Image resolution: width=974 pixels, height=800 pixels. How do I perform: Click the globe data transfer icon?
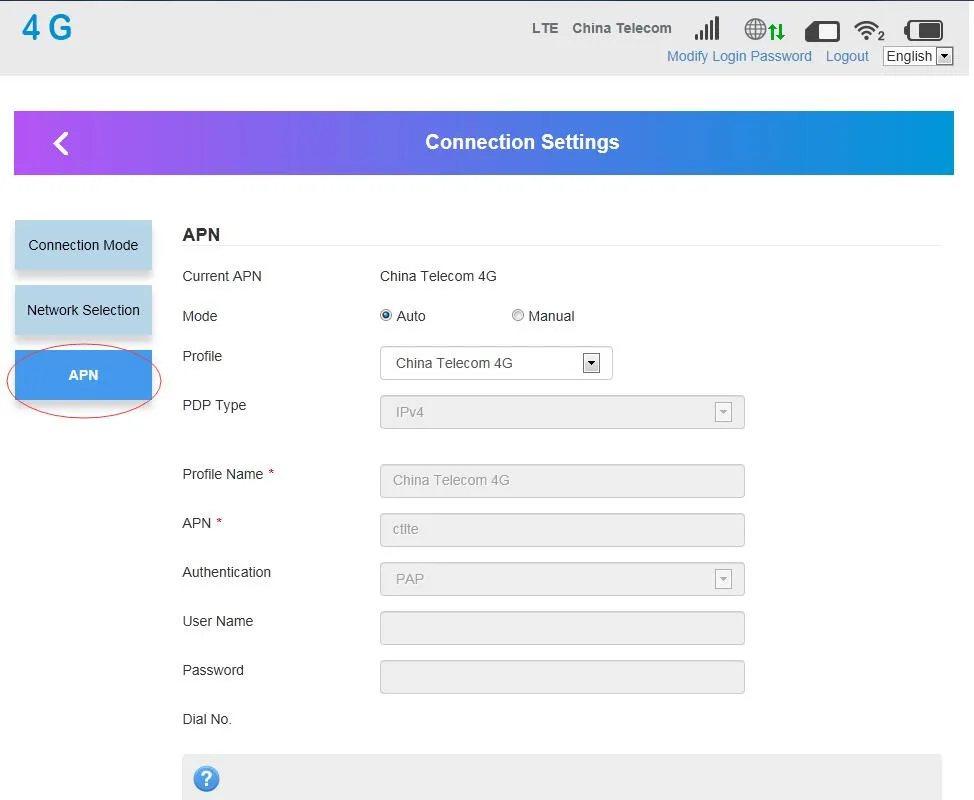click(765, 29)
